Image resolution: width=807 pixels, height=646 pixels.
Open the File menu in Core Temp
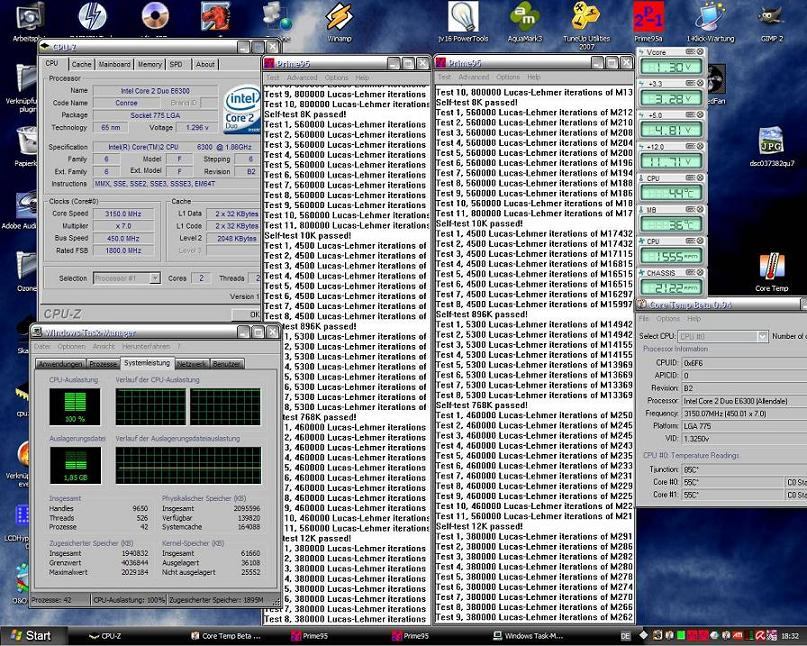point(643,319)
